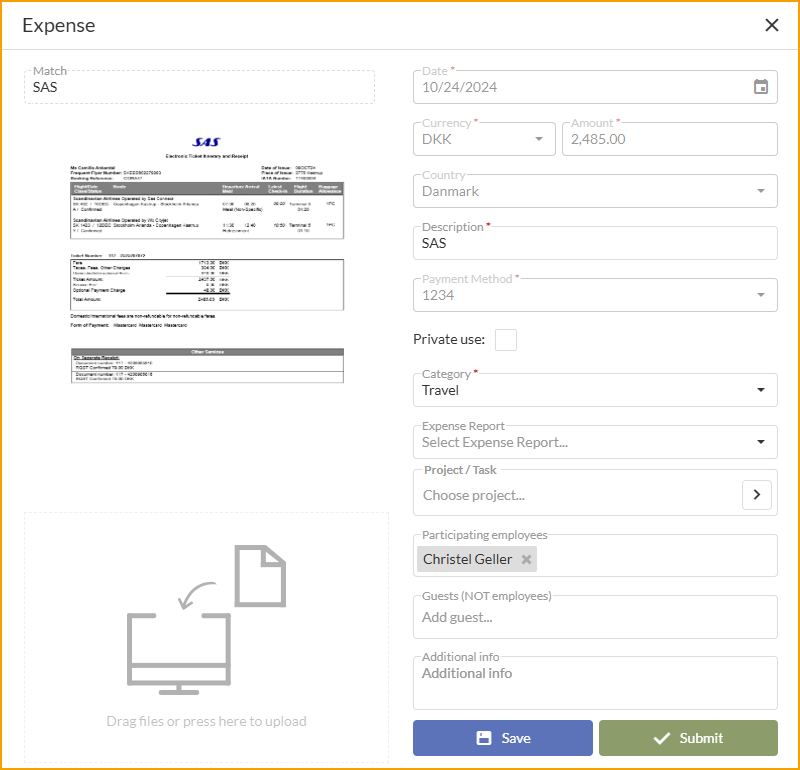Remove Christel Geller using the x icon
The height and width of the screenshot is (770, 800).
click(526, 559)
